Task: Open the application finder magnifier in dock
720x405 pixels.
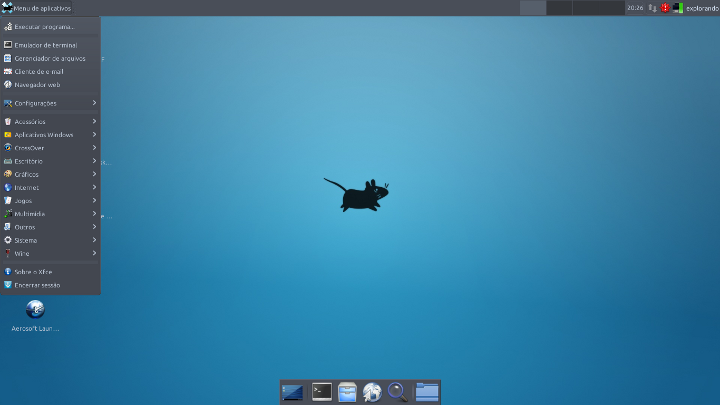Action: point(398,393)
